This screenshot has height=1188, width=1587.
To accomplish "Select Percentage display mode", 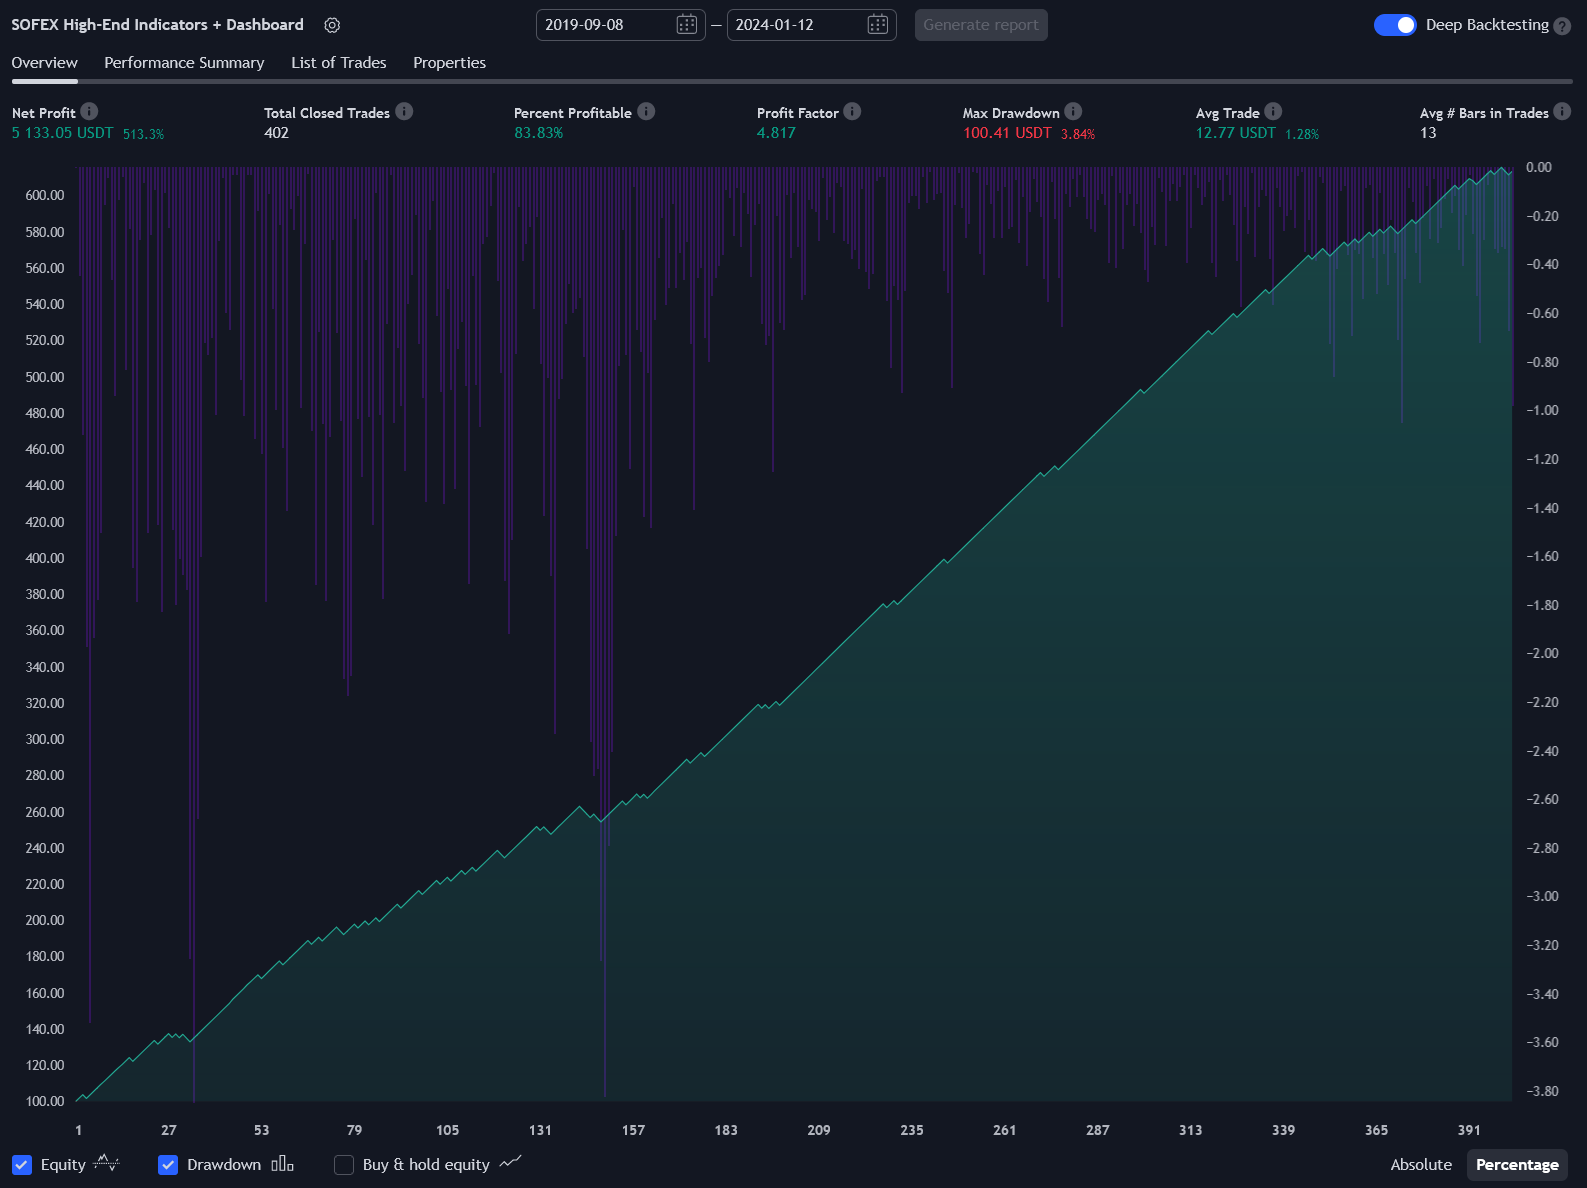I will coord(1516,1165).
